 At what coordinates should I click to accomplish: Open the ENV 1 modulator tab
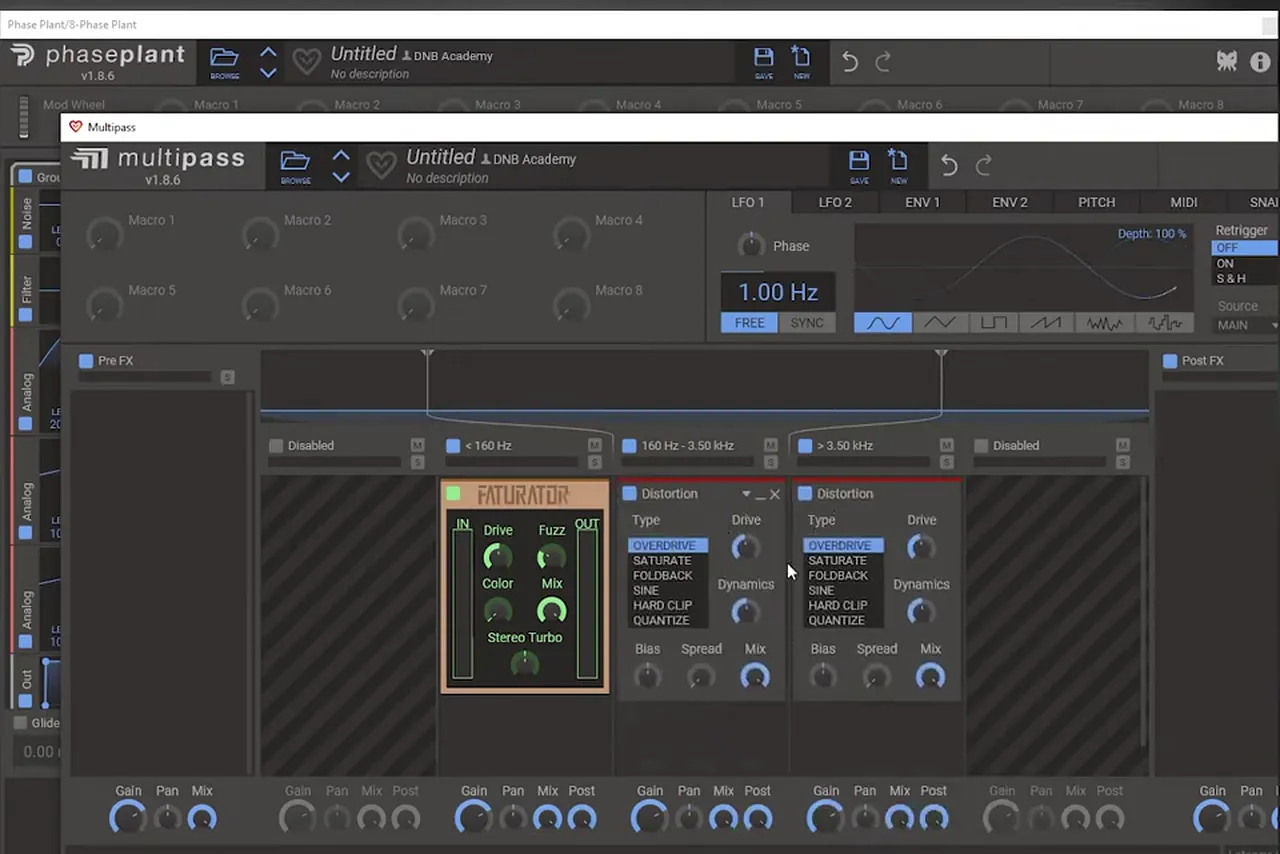pyautogui.click(x=922, y=202)
